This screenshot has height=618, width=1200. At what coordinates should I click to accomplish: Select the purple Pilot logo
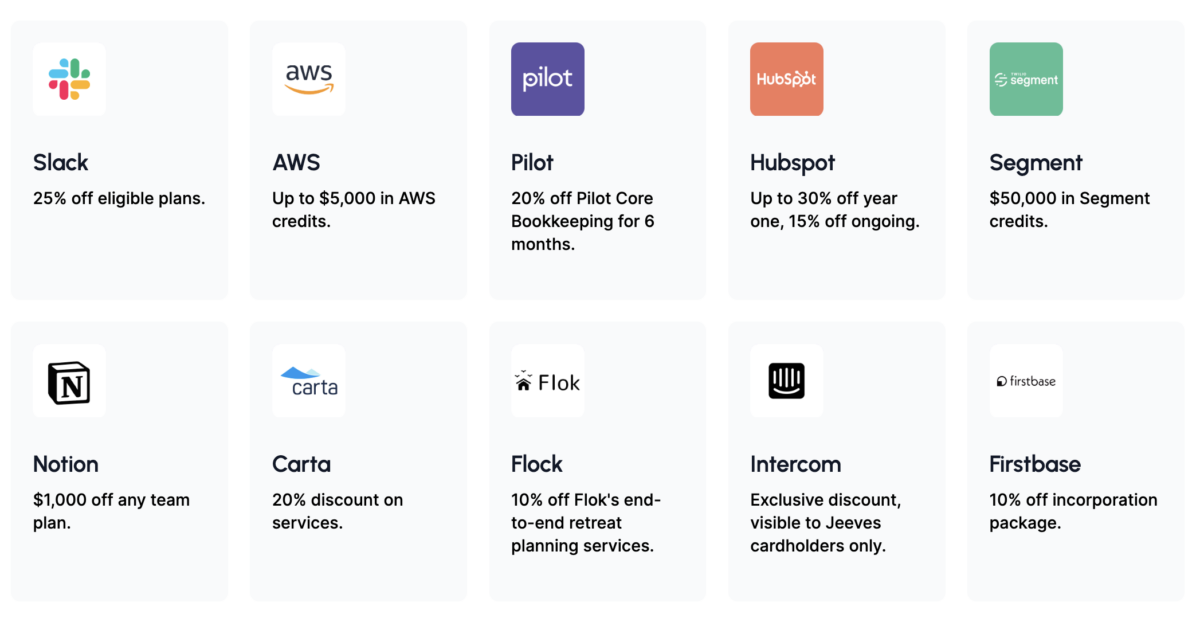coord(547,79)
